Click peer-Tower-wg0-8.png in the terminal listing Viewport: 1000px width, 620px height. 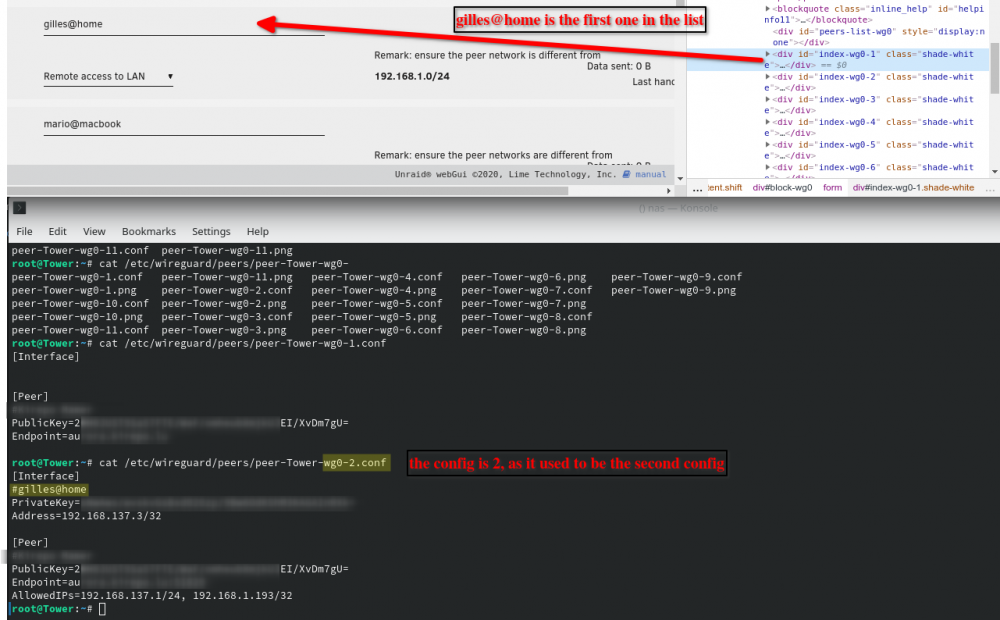tap(524, 330)
